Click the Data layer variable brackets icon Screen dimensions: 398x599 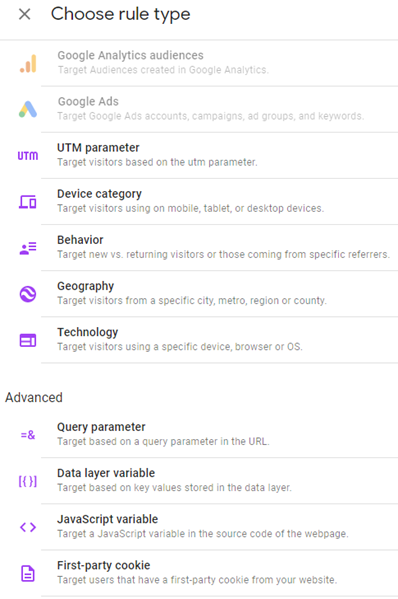click(28, 481)
